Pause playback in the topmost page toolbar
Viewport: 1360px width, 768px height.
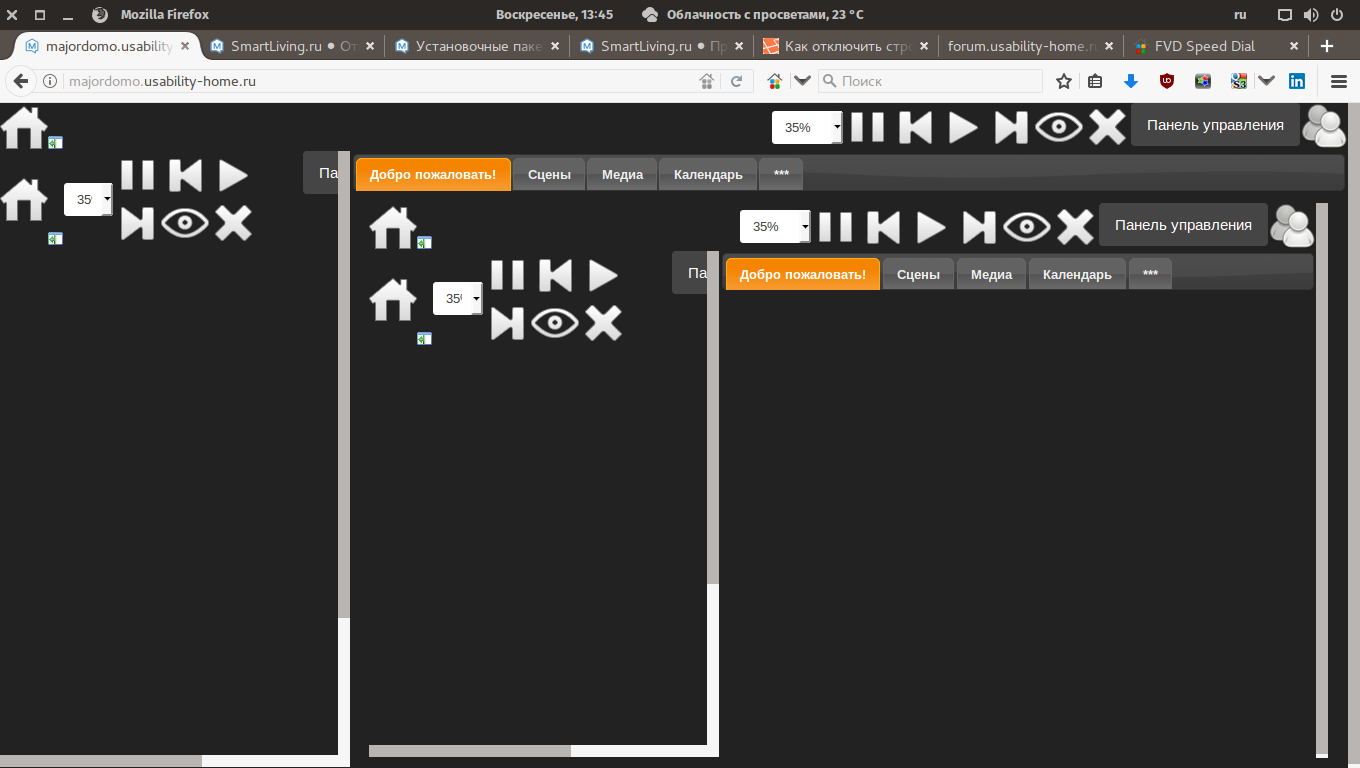click(x=867, y=127)
